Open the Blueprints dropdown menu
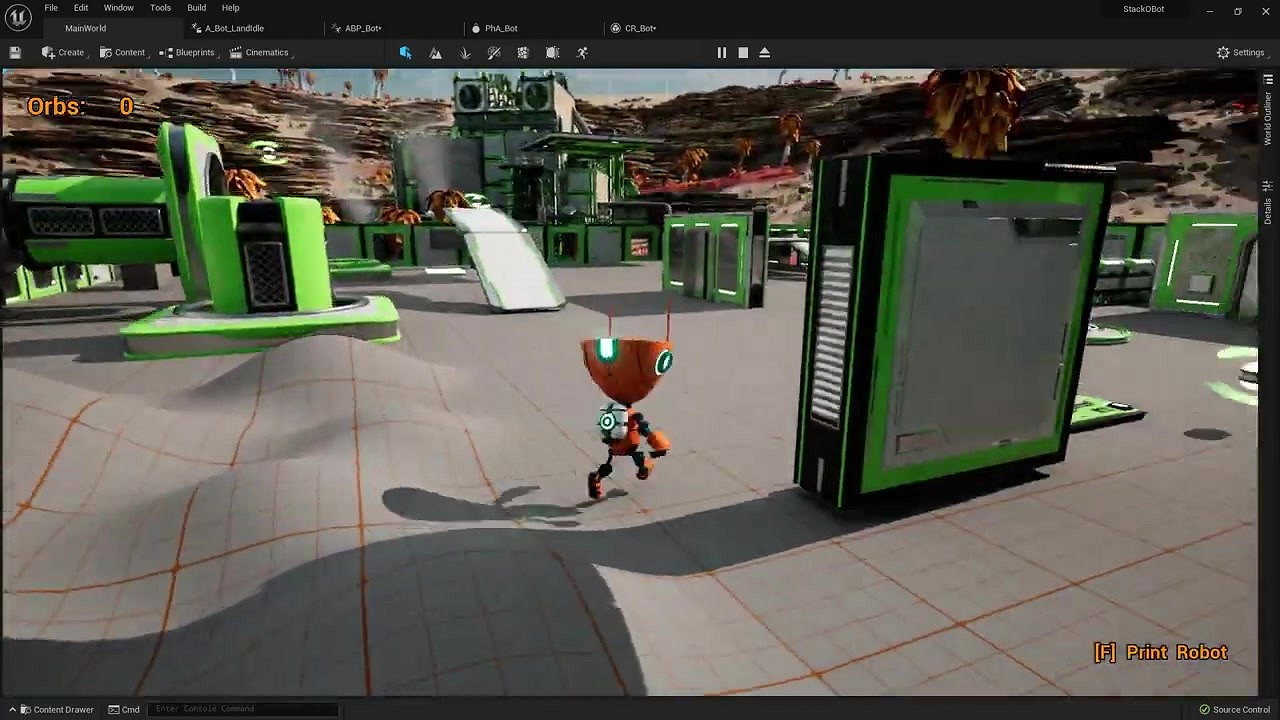The image size is (1280, 720). 187,52
